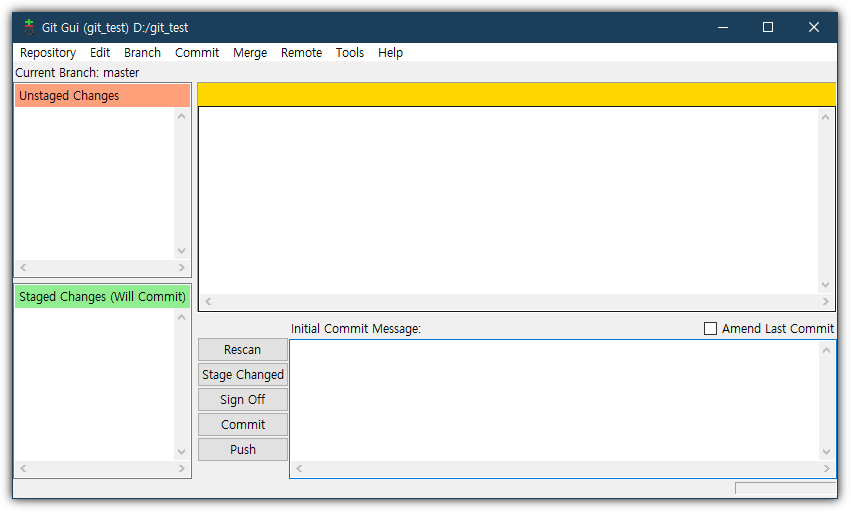Click right arrow of Staged Changes horizontal scrollbar
The width and height of the screenshot is (851, 512).
point(181,468)
